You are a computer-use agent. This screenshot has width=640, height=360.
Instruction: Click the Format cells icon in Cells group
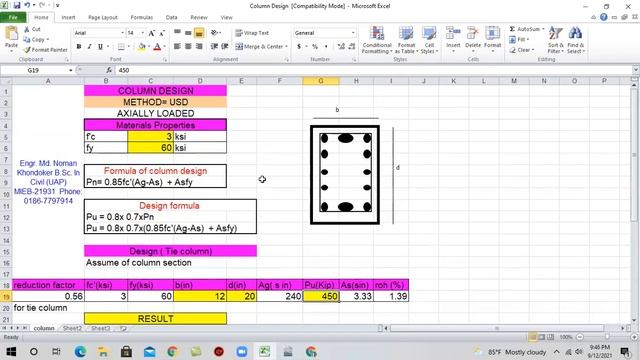click(492, 33)
